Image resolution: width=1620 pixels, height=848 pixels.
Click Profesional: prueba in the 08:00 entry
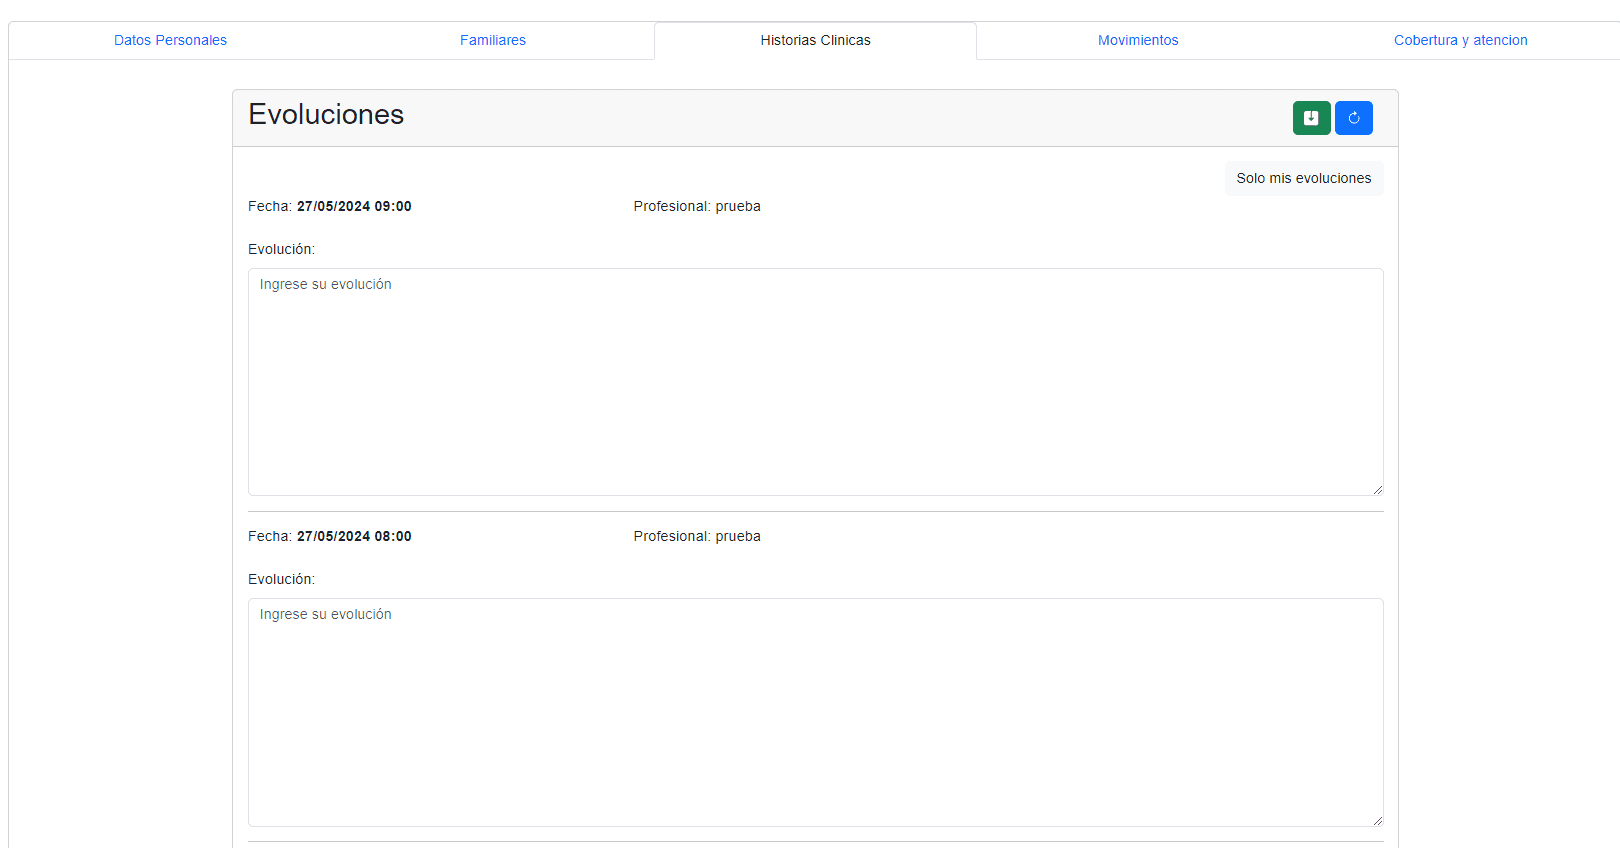click(x=697, y=536)
